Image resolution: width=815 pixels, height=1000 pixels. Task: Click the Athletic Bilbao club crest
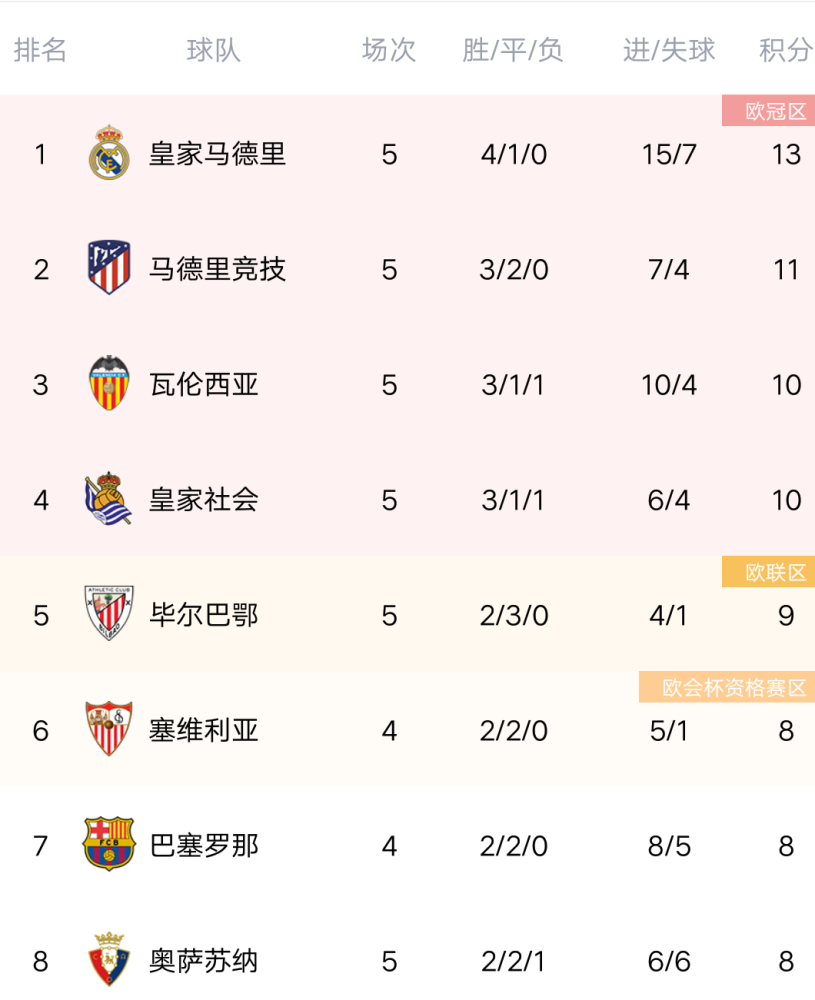[x=109, y=614]
